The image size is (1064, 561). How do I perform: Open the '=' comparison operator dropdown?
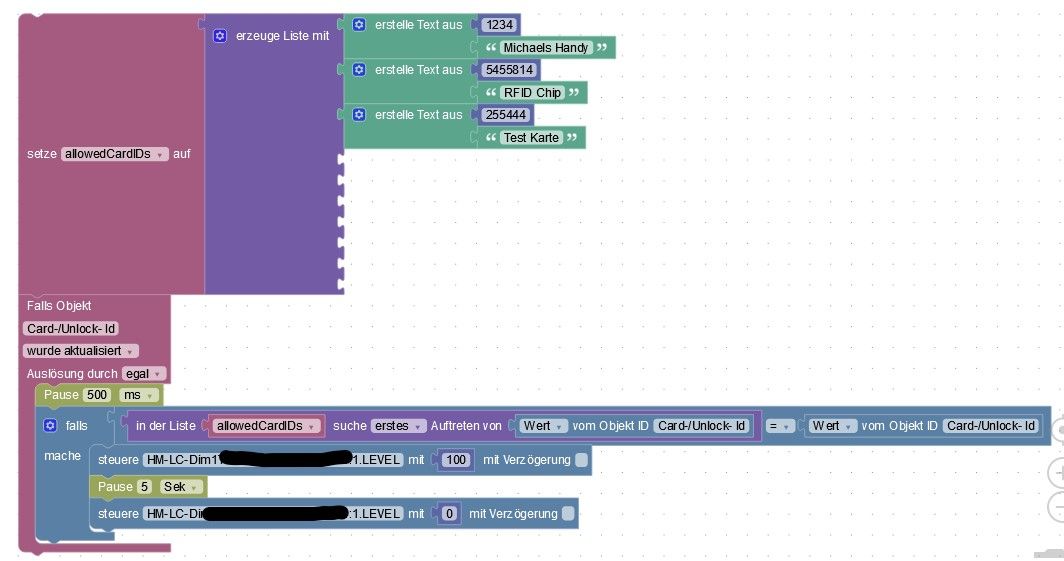pos(779,426)
